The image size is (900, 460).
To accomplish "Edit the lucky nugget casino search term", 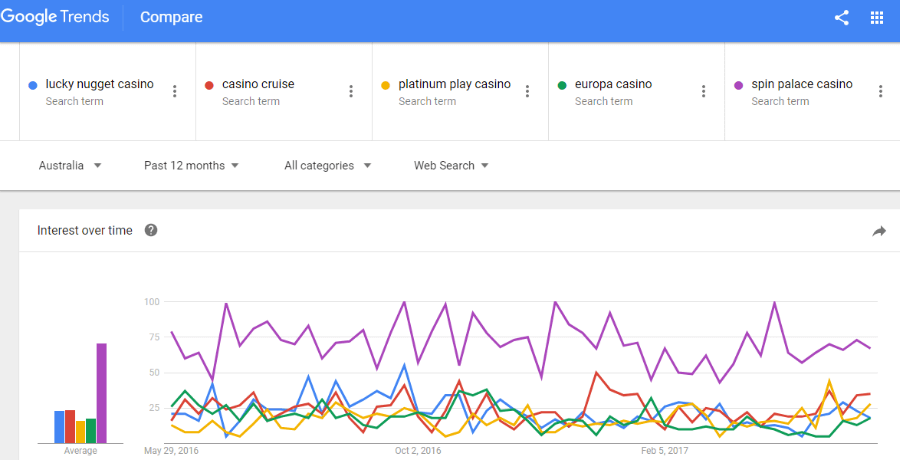I will (100, 84).
